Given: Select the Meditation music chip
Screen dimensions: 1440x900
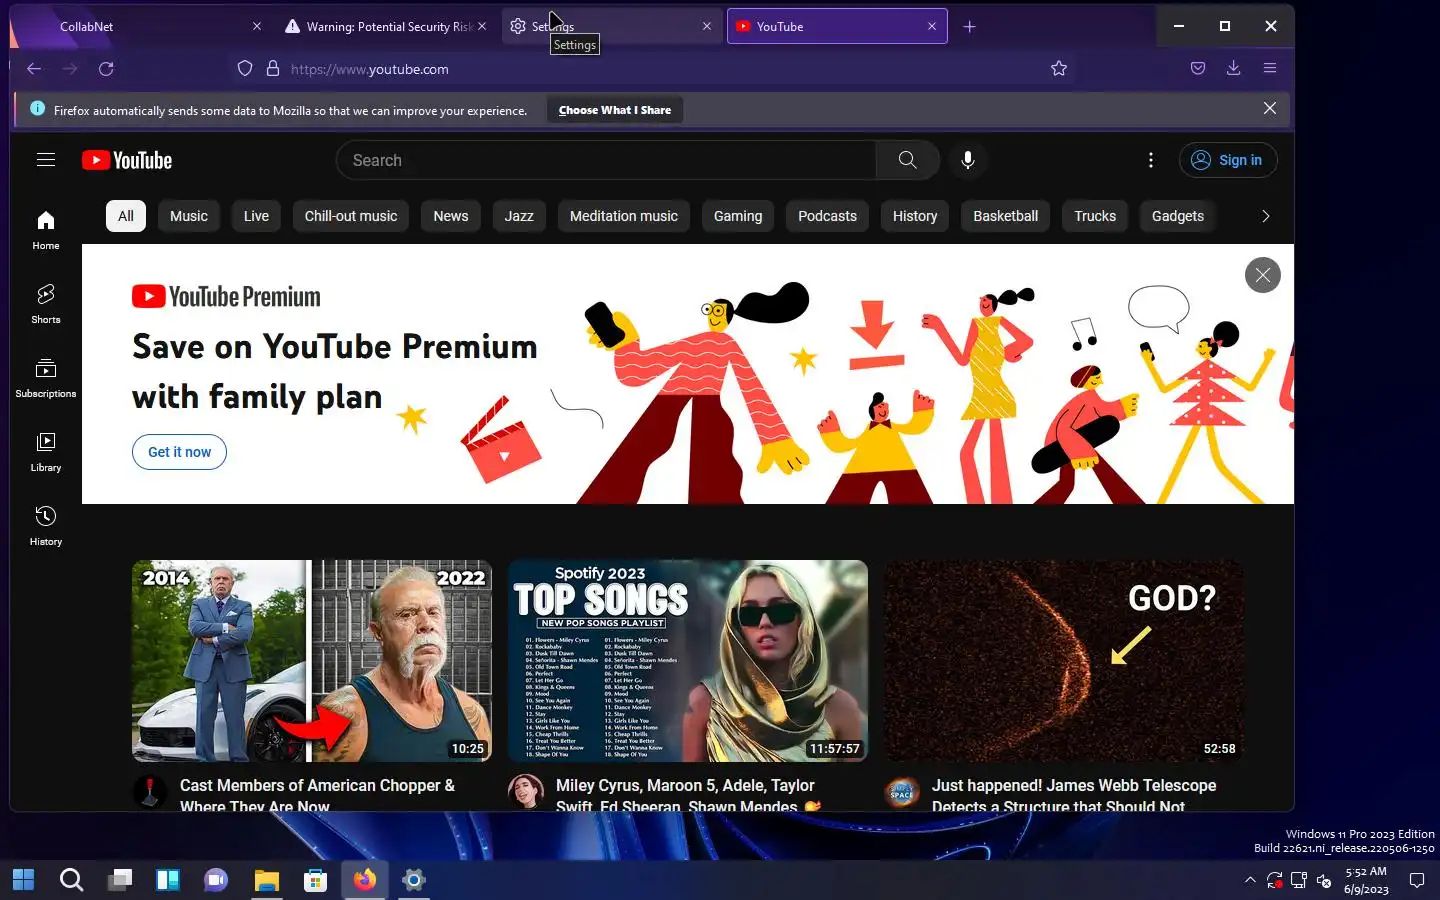Looking at the screenshot, I should [x=624, y=216].
